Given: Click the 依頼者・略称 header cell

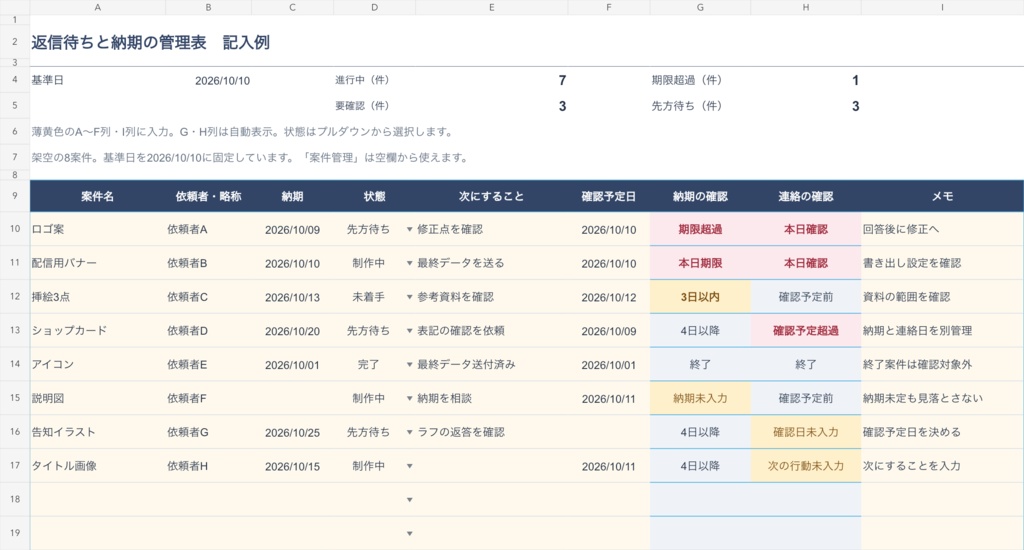Looking at the screenshot, I should click(x=208, y=197).
